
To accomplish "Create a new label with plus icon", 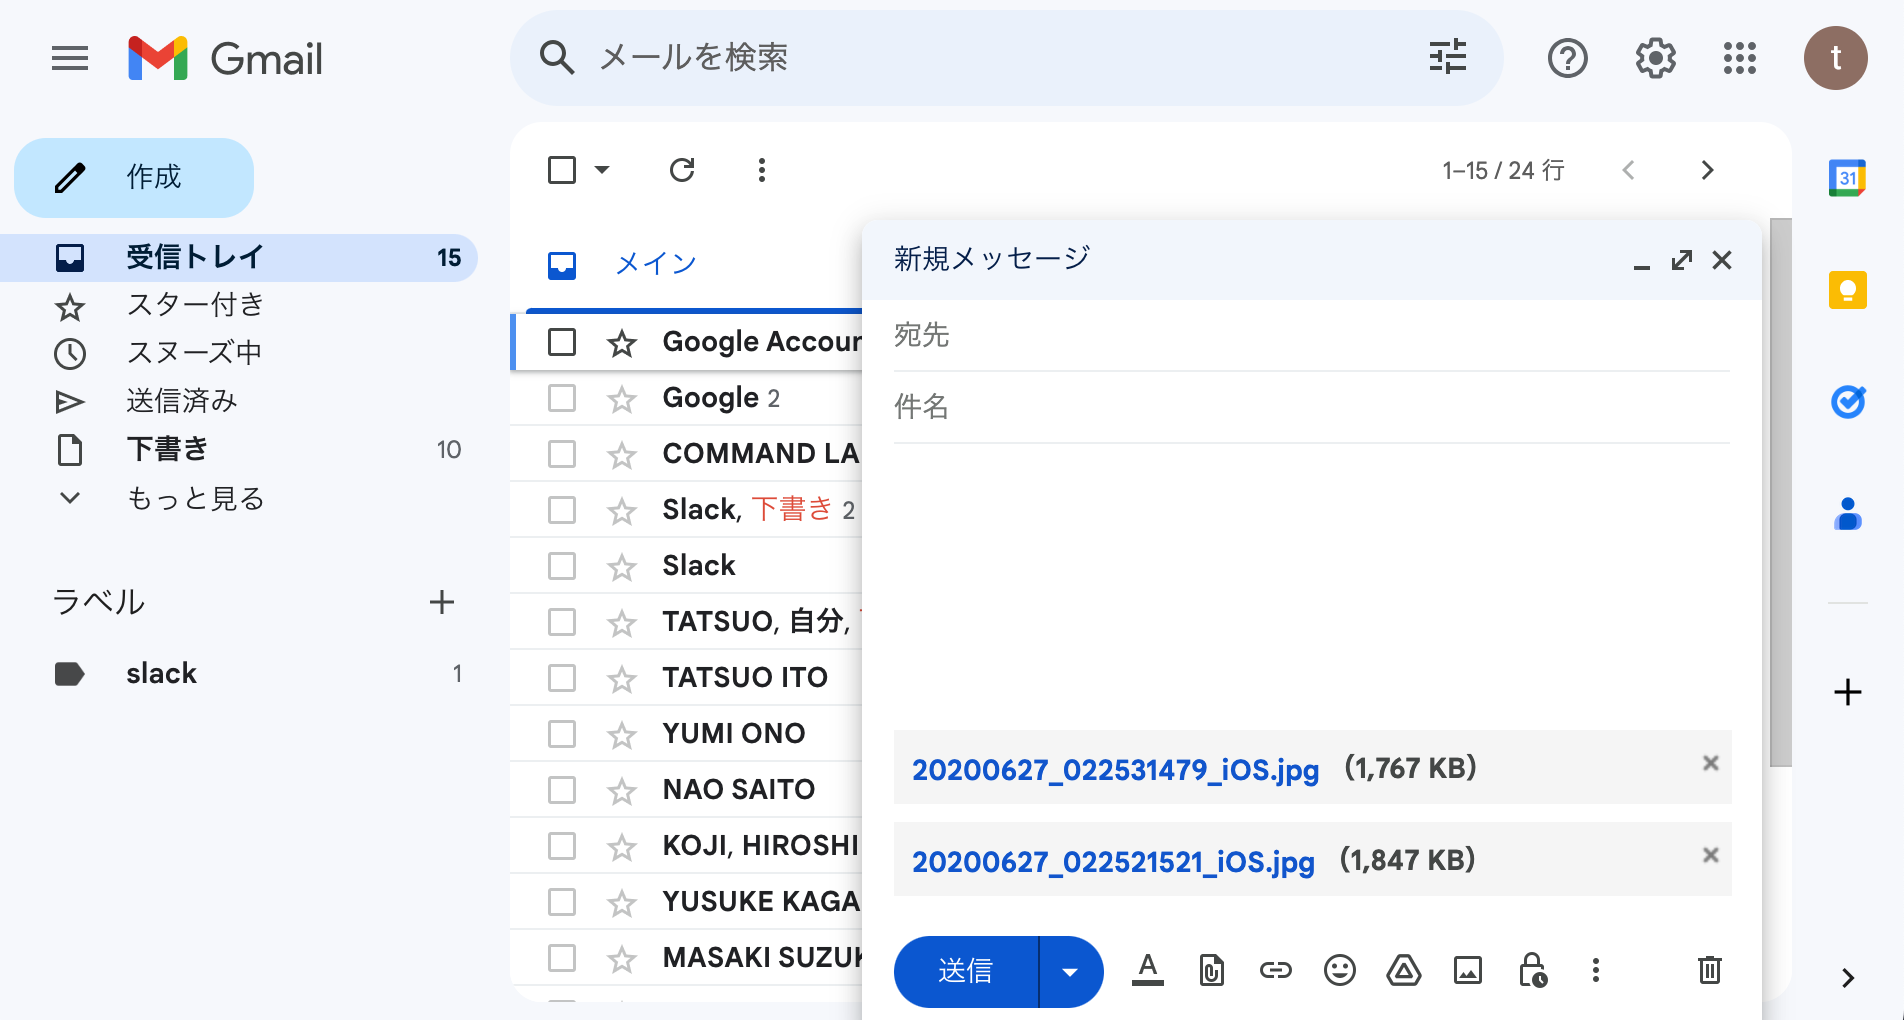I will (x=441, y=602).
